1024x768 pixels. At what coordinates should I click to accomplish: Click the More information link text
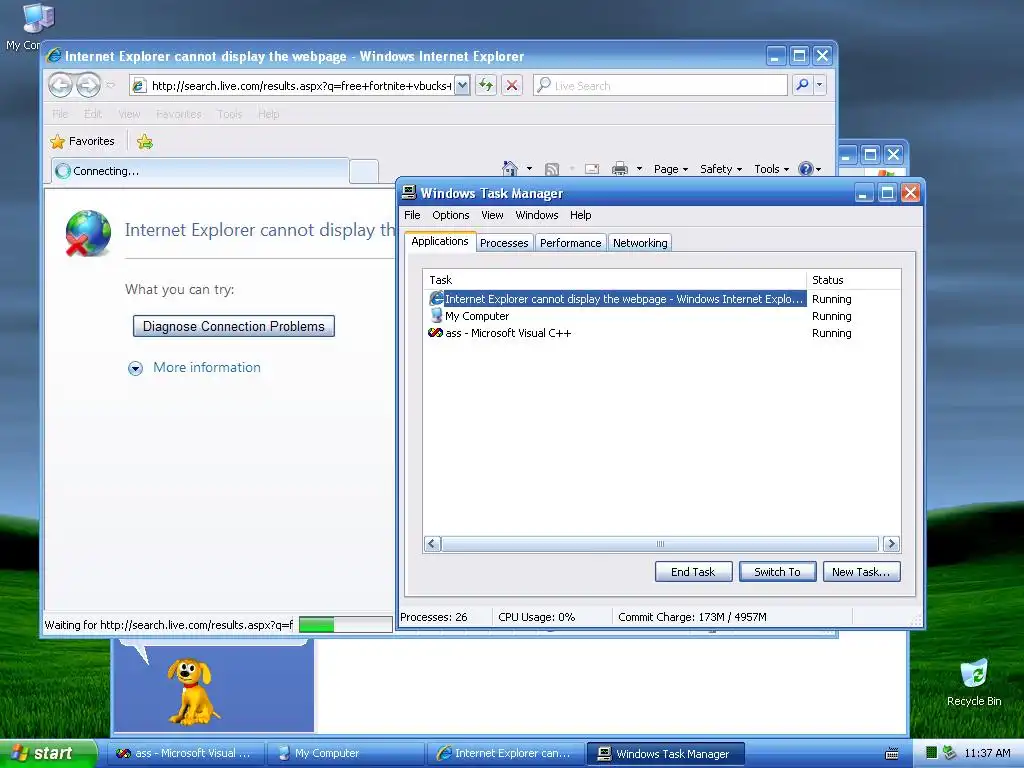click(x=207, y=368)
